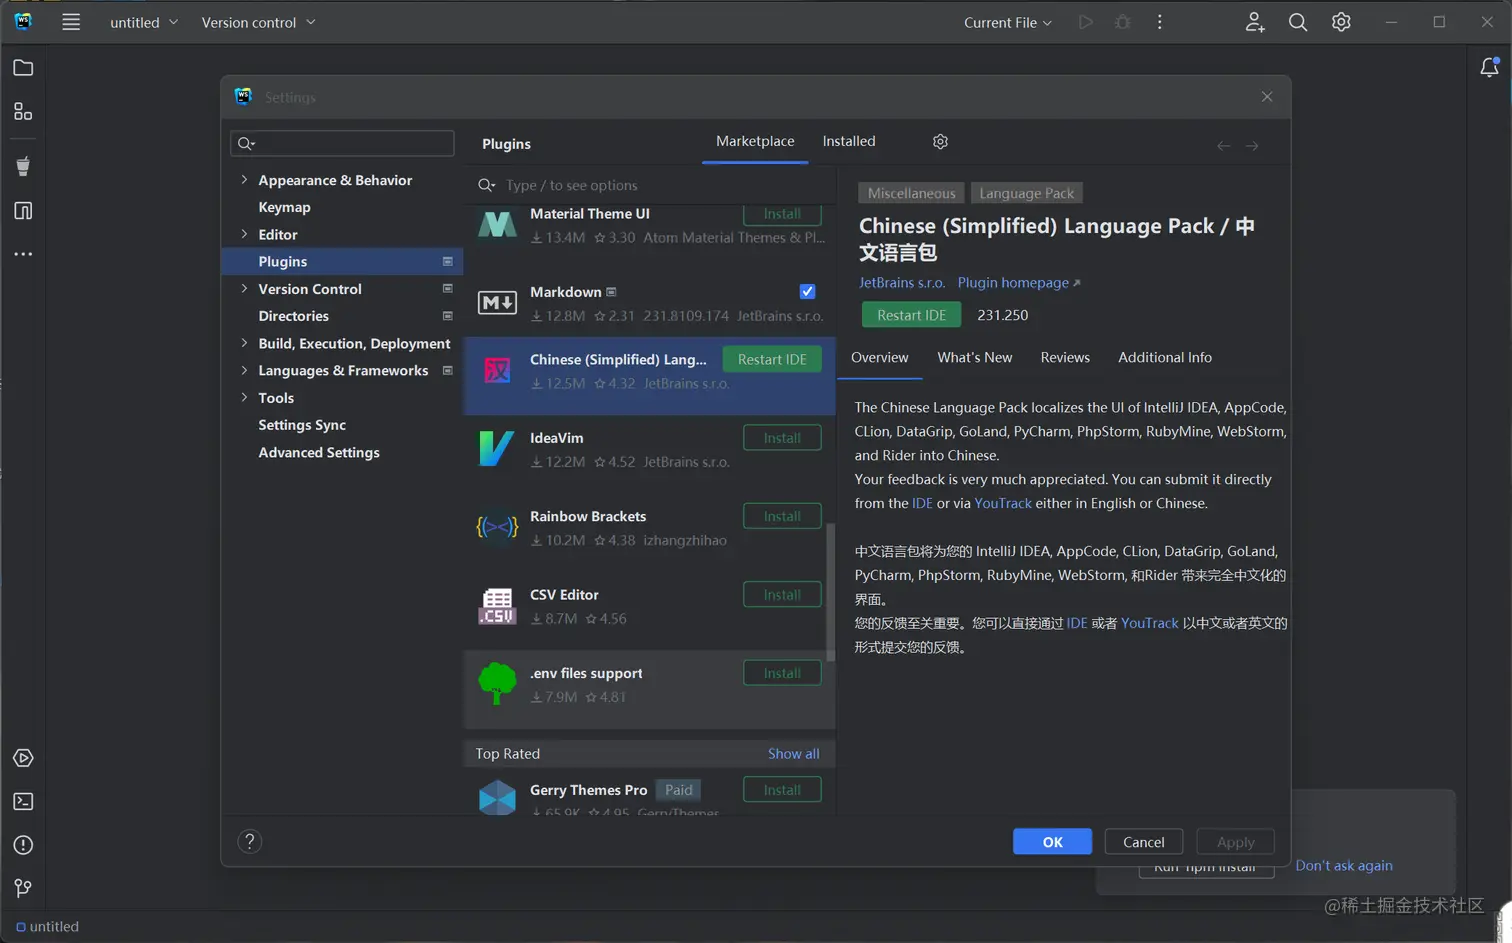
Task: Open the Notifications bell
Action: (1489, 67)
